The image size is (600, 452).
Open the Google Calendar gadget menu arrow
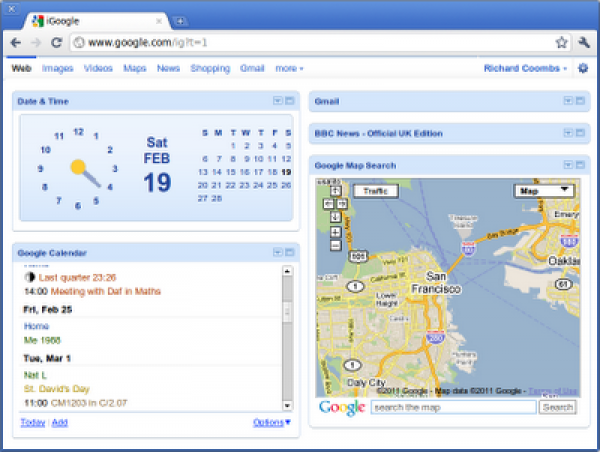click(x=278, y=252)
